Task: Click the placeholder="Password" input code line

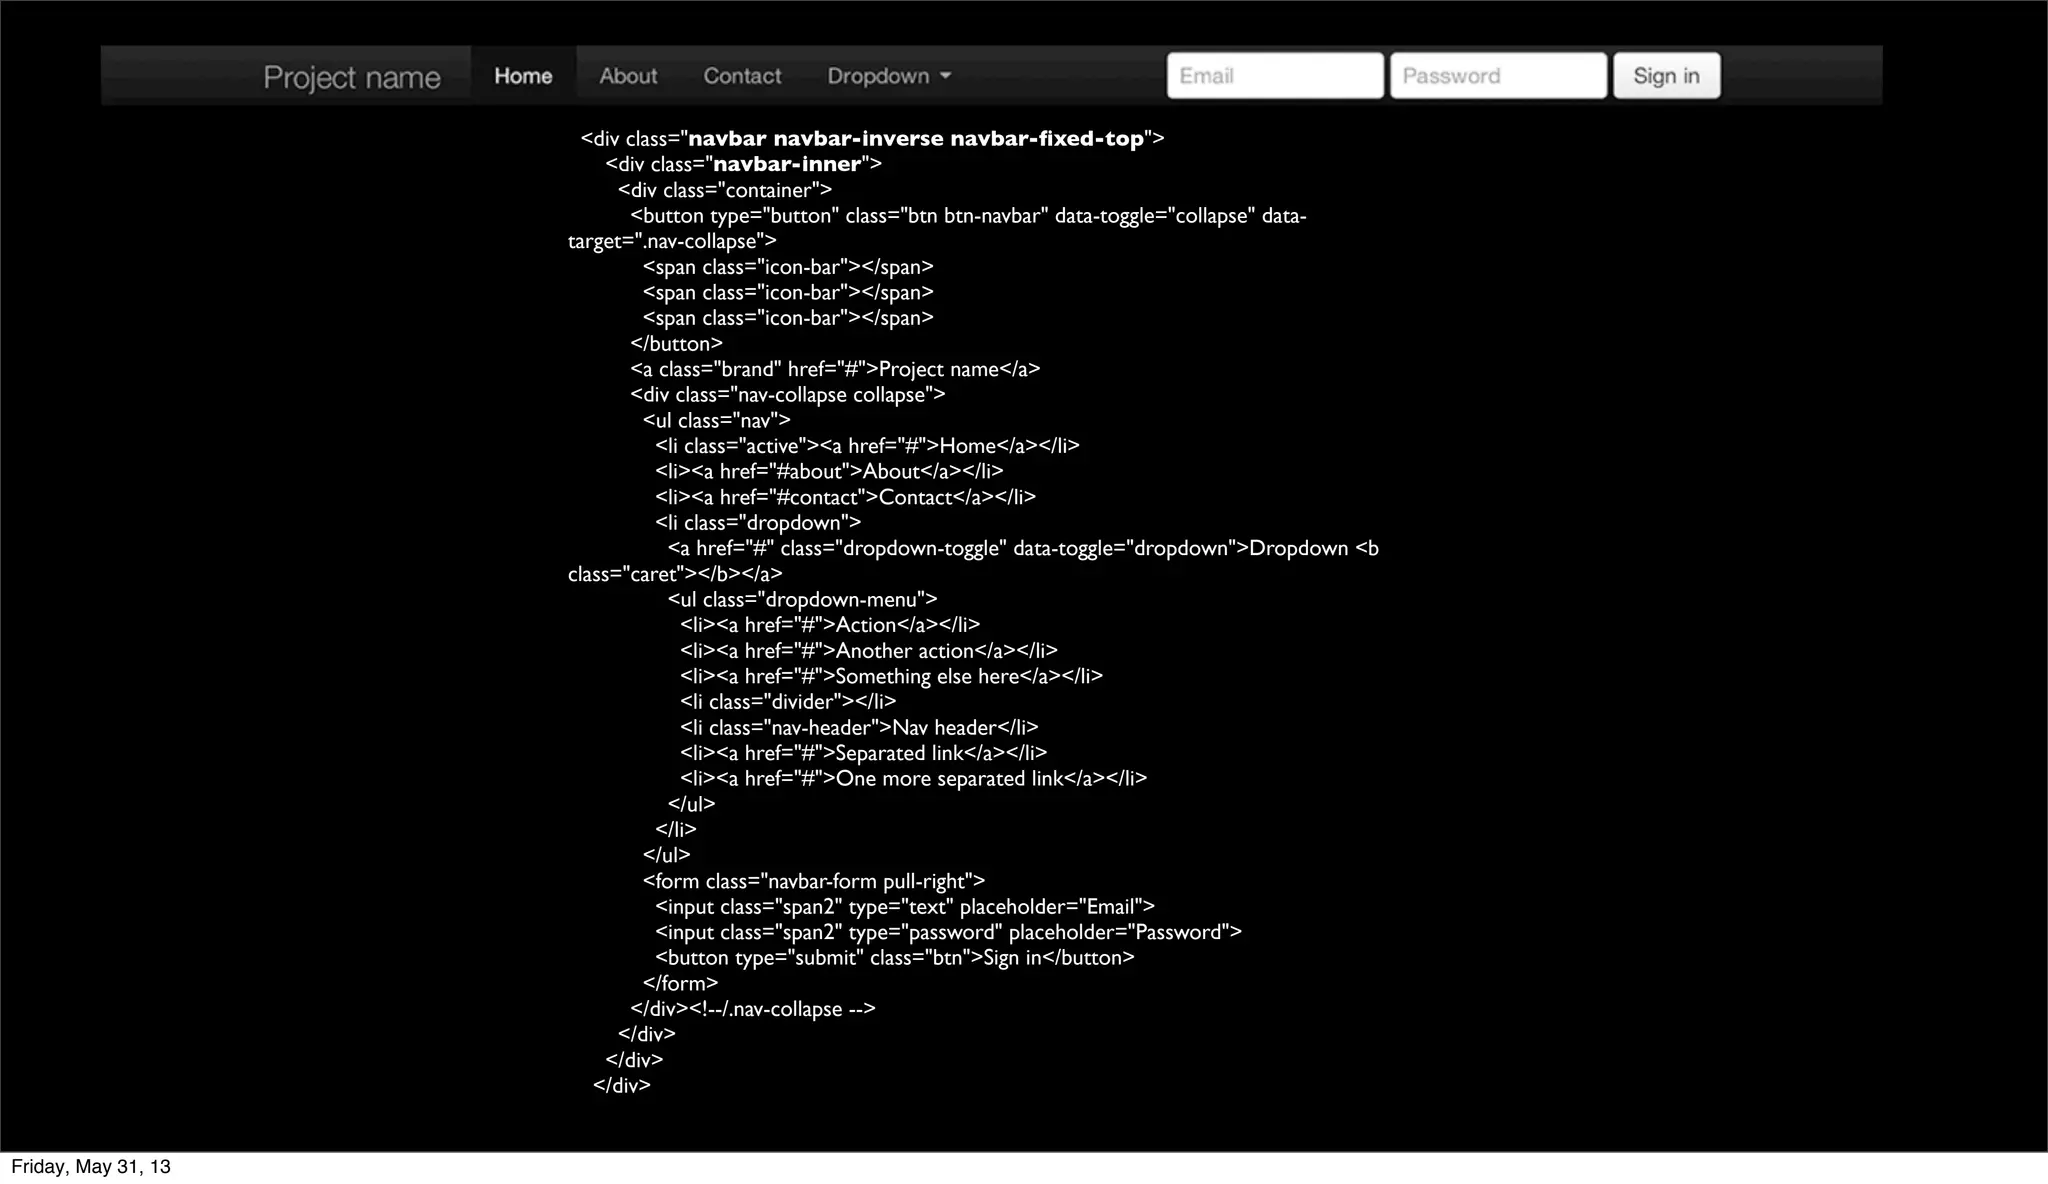Action: (x=948, y=932)
